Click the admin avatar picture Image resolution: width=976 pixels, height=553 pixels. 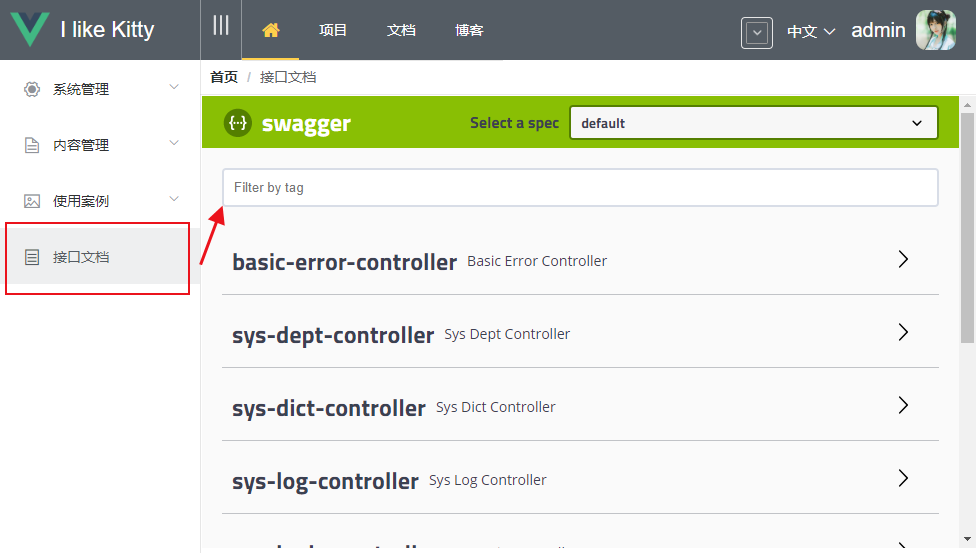(936, 30)
